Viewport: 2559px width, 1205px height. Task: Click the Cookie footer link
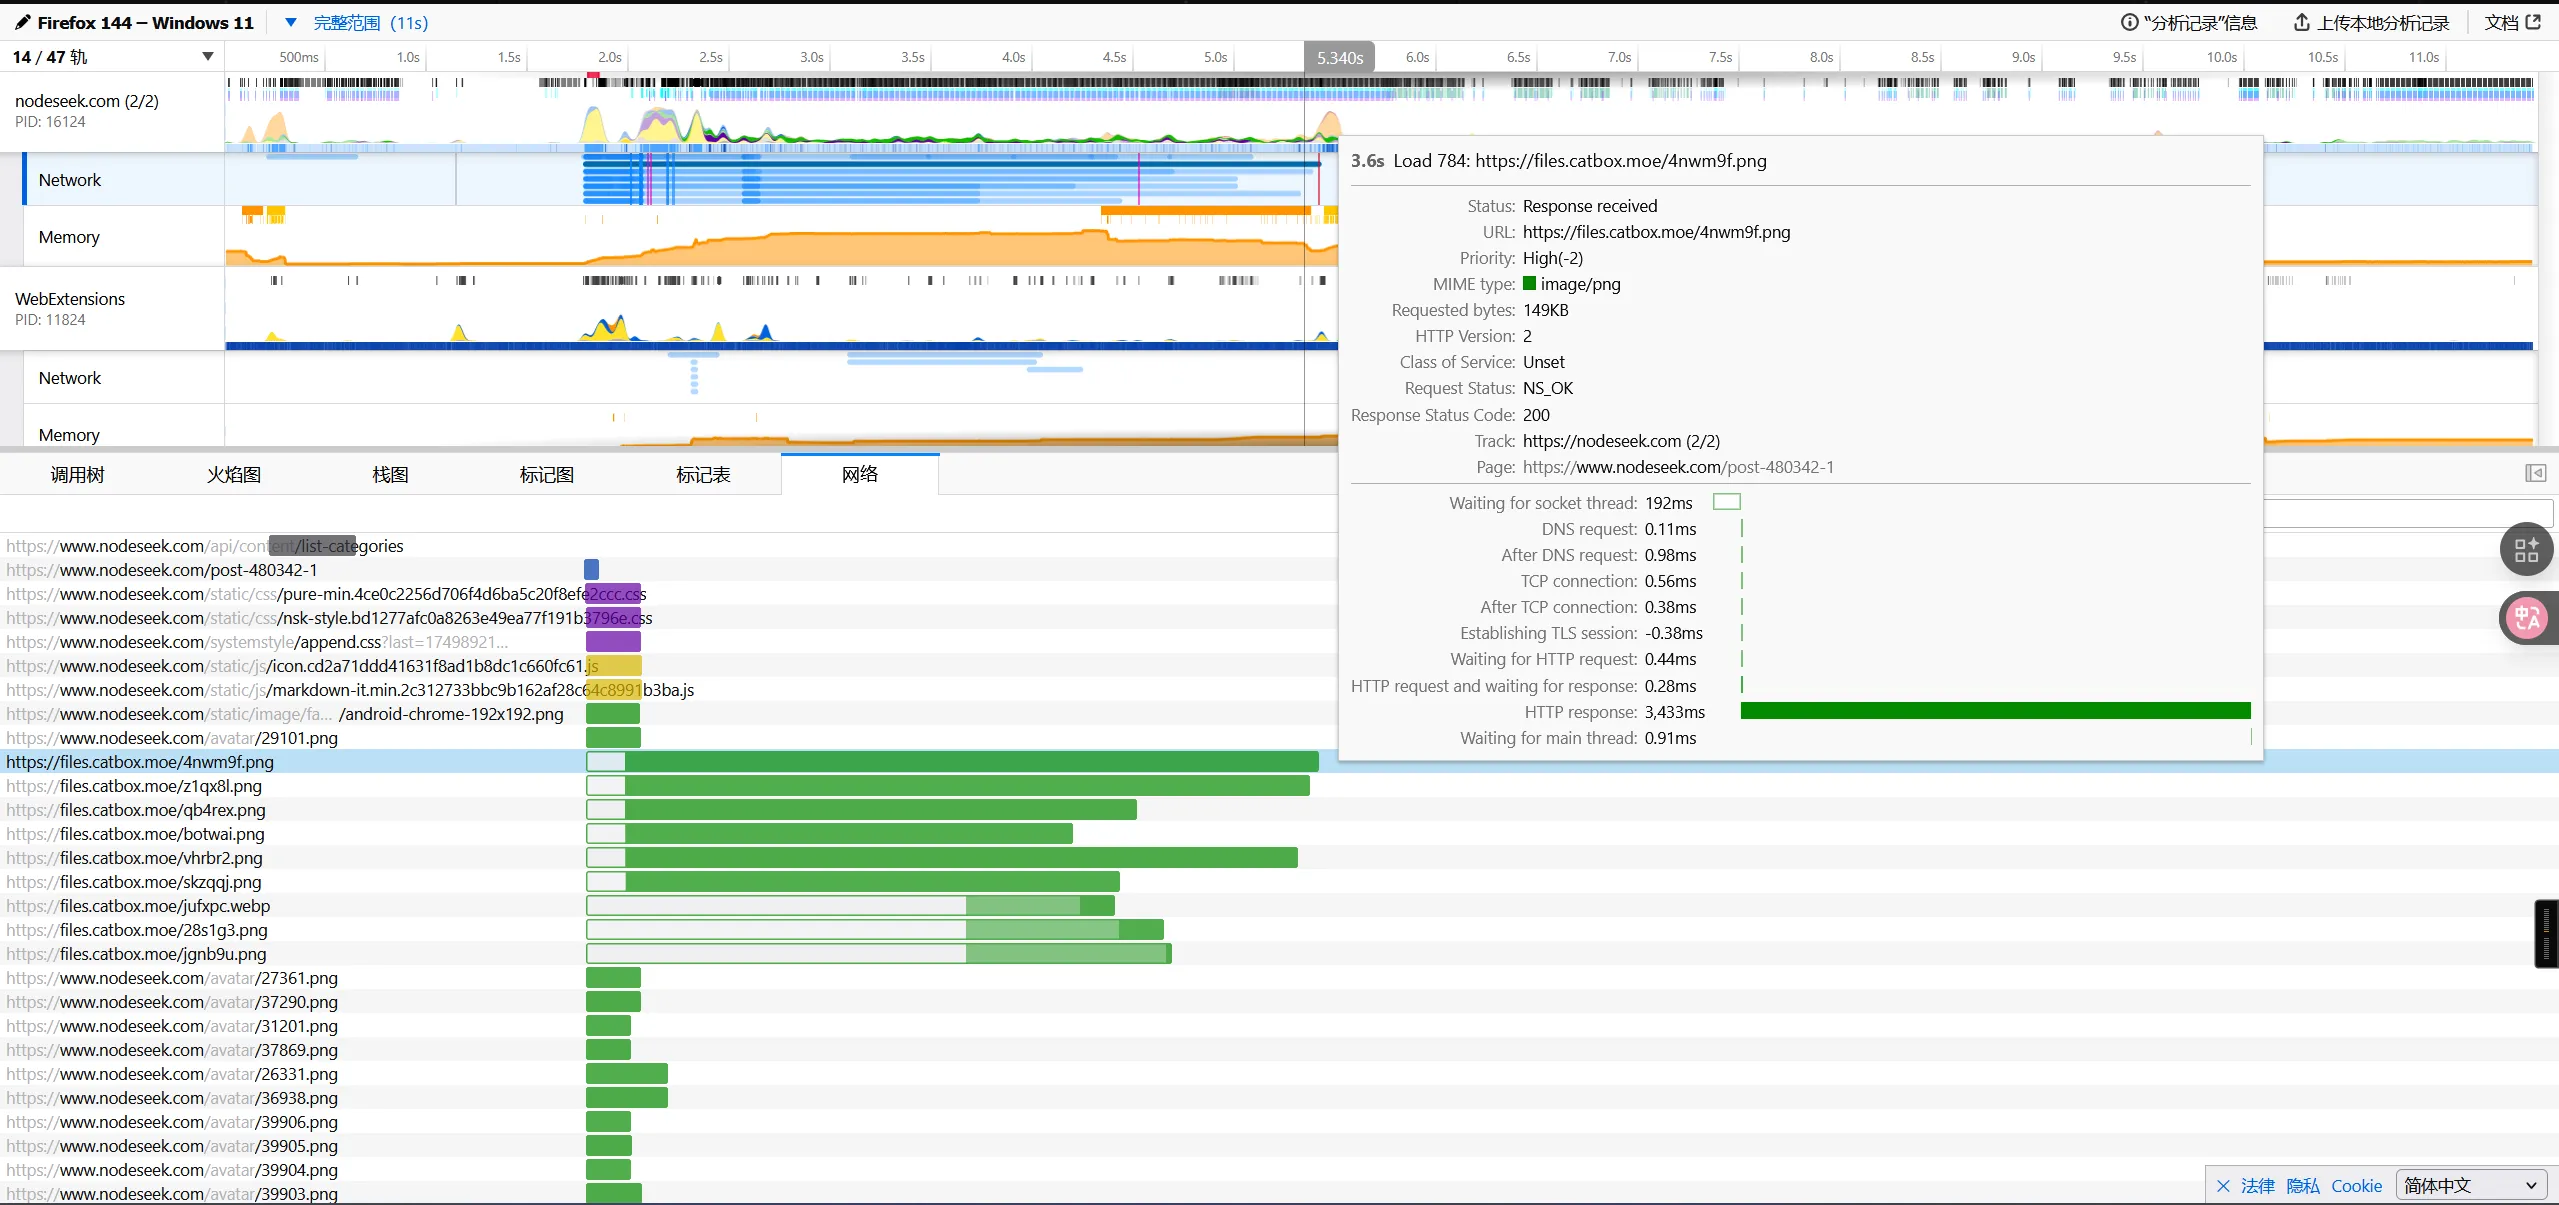point(2356,1186)
